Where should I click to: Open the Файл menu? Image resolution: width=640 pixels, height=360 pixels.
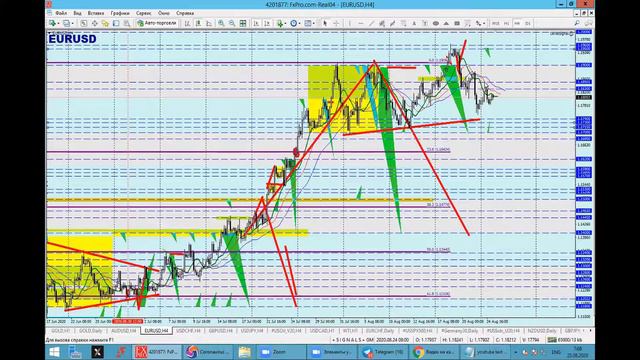click(61, 13)
